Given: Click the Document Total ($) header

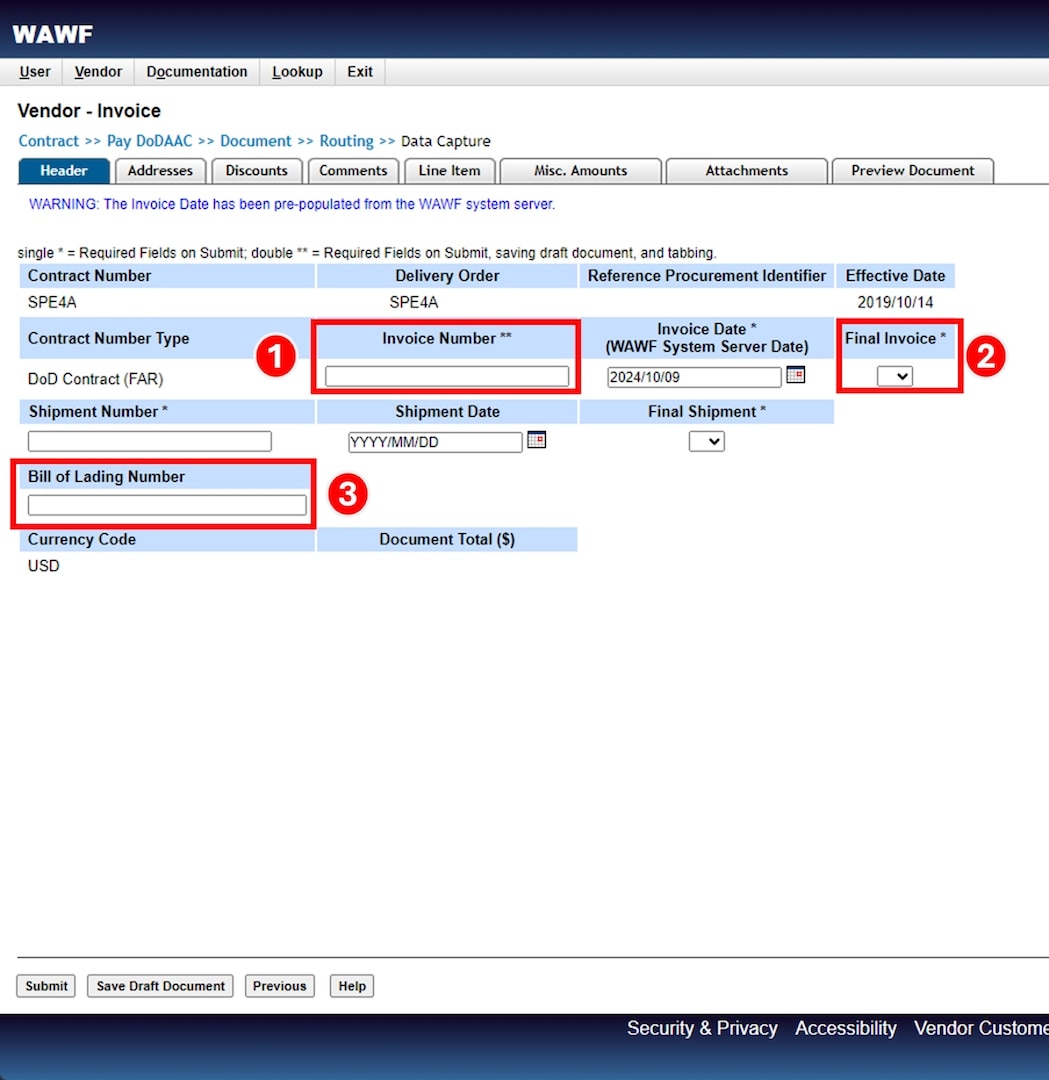Looking at the screenshot, I should click(x=447, y=539).
